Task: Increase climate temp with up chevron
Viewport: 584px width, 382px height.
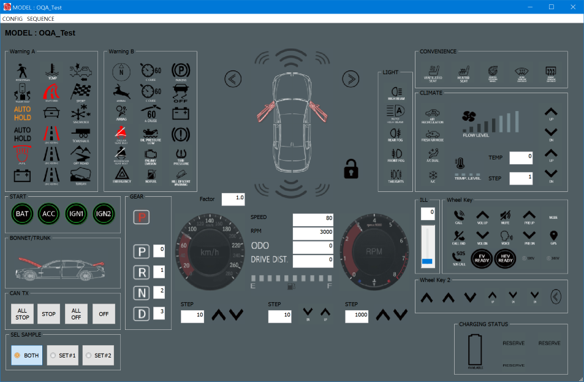Action: (551, 153)
